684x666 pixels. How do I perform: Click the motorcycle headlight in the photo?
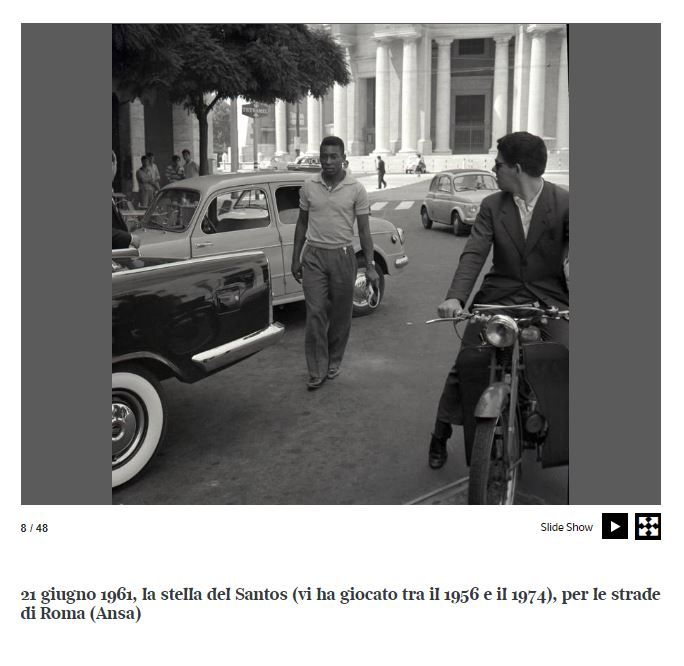click(x=501, y=331)
